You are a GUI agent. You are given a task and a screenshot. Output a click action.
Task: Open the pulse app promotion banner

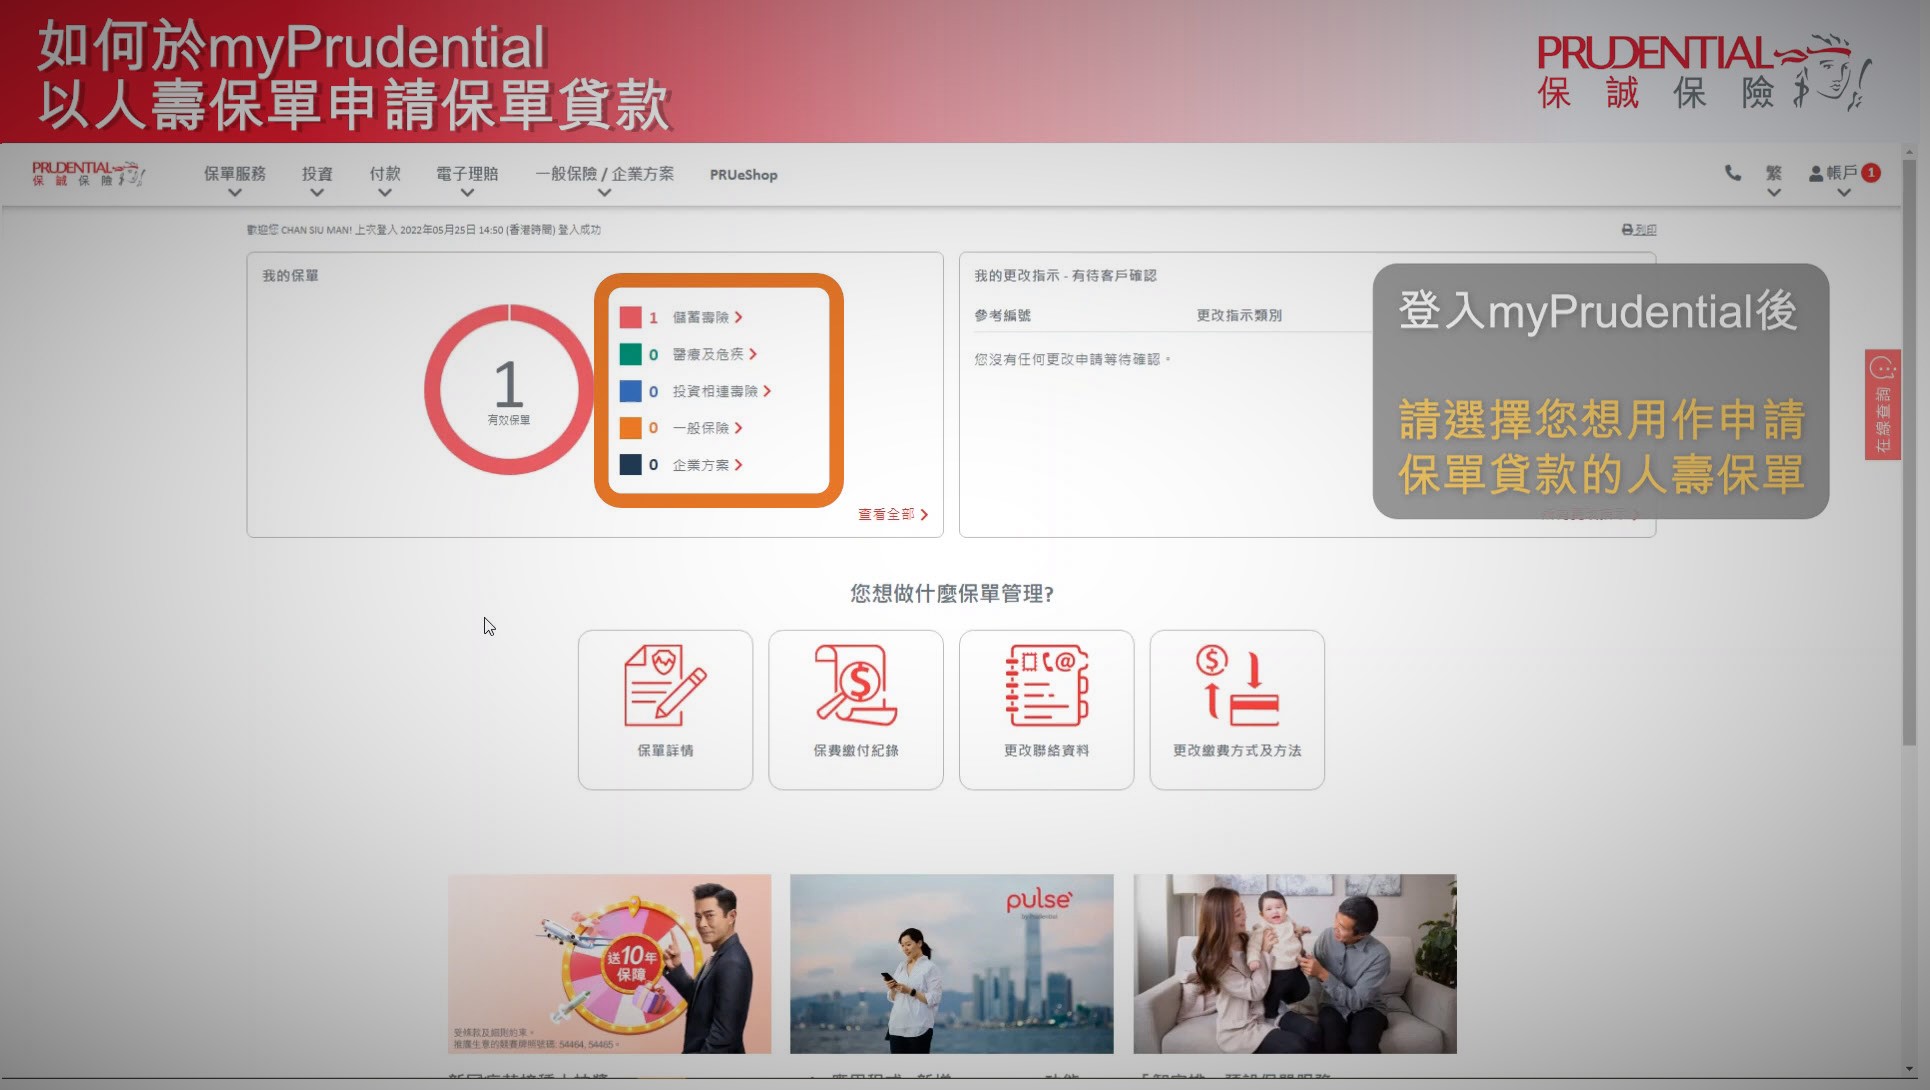pos(951,964)
